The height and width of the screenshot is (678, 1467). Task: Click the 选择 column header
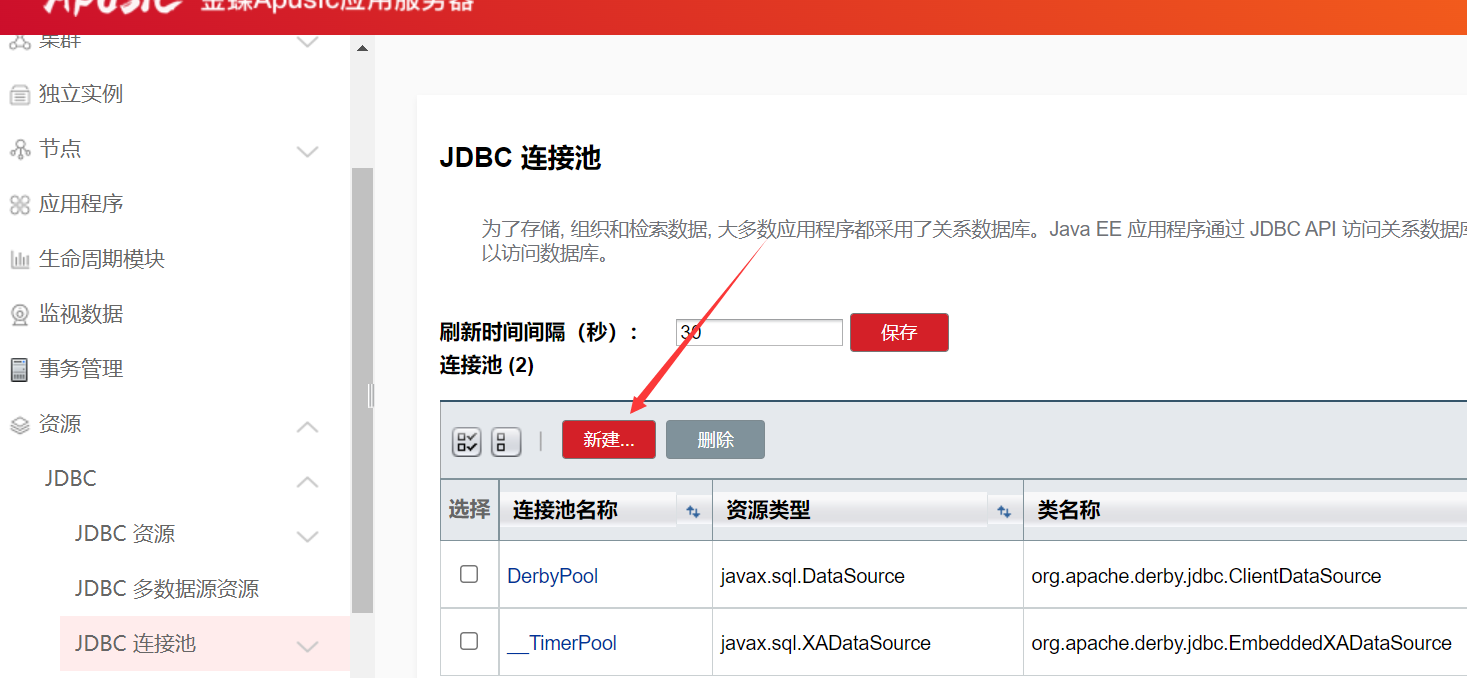coord(469,510)
